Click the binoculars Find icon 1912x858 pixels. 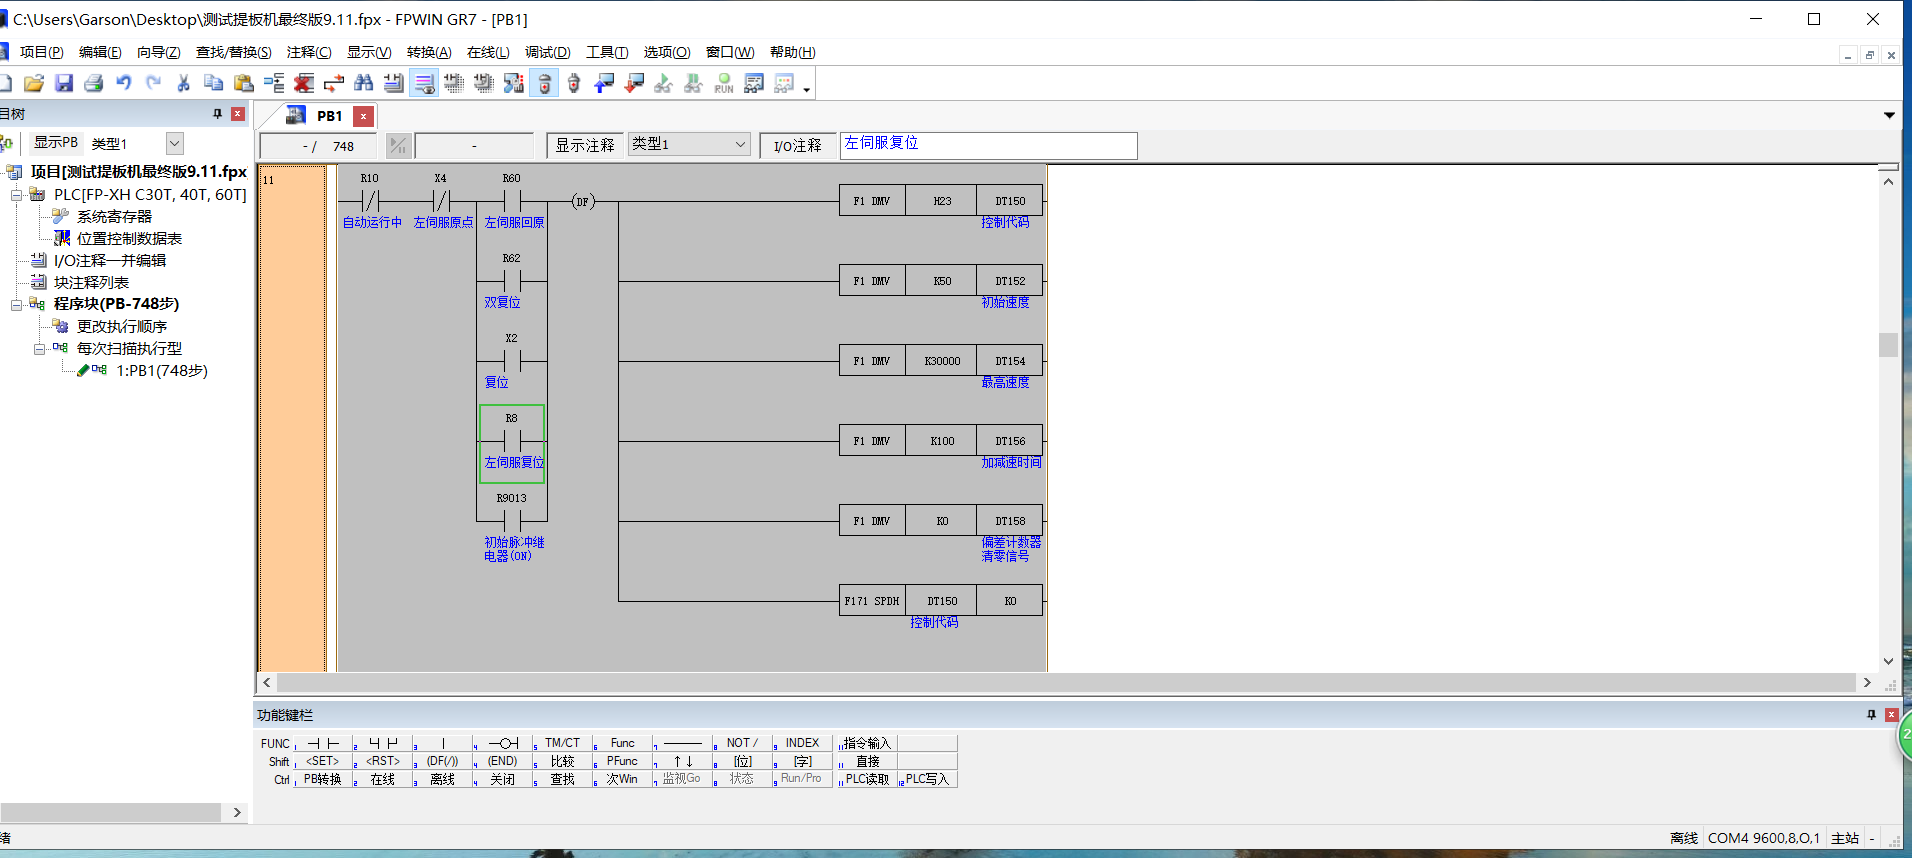[x=364, y=83]
